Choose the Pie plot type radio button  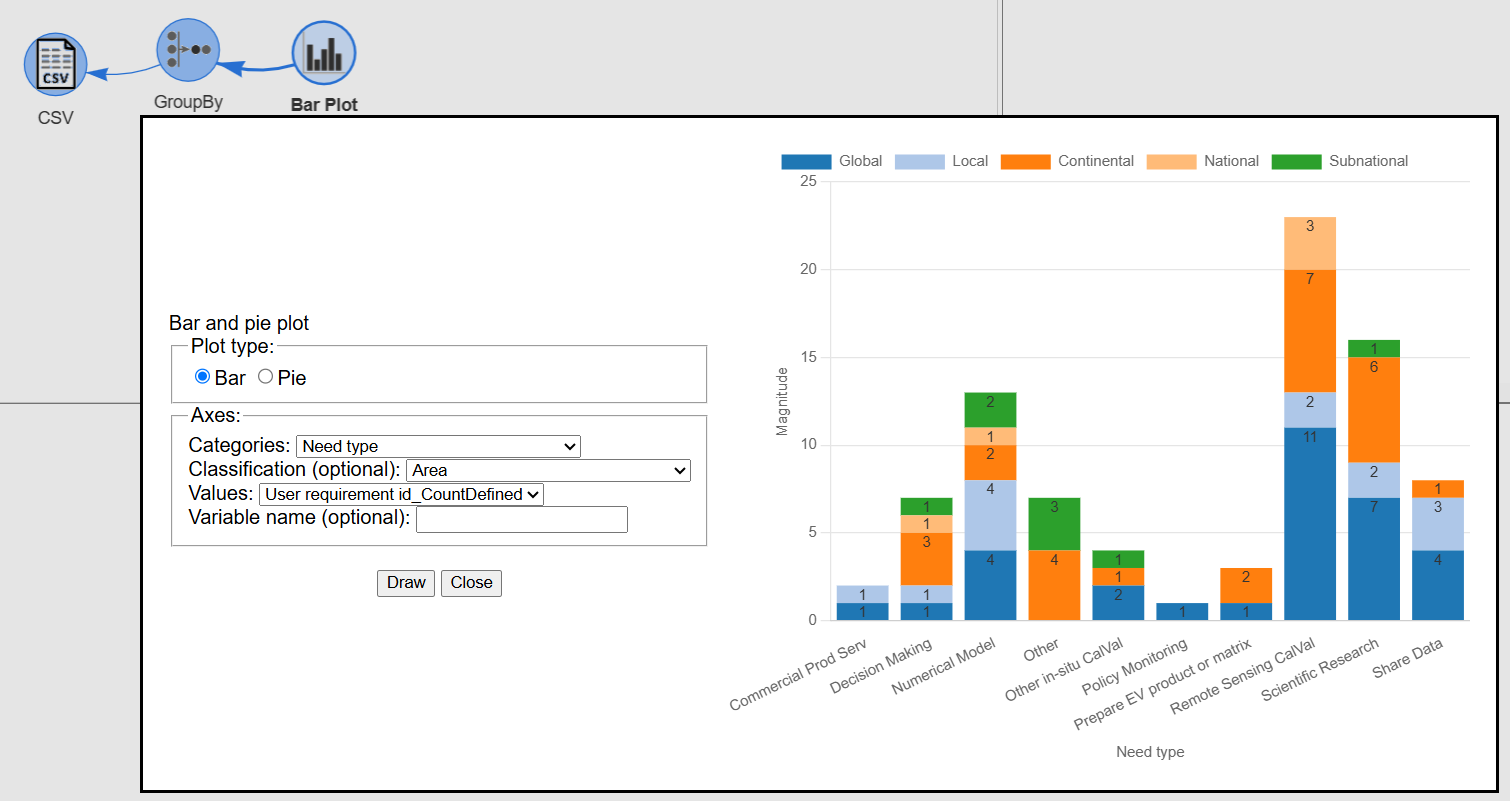pyautogui.click(x=265, y=377)
